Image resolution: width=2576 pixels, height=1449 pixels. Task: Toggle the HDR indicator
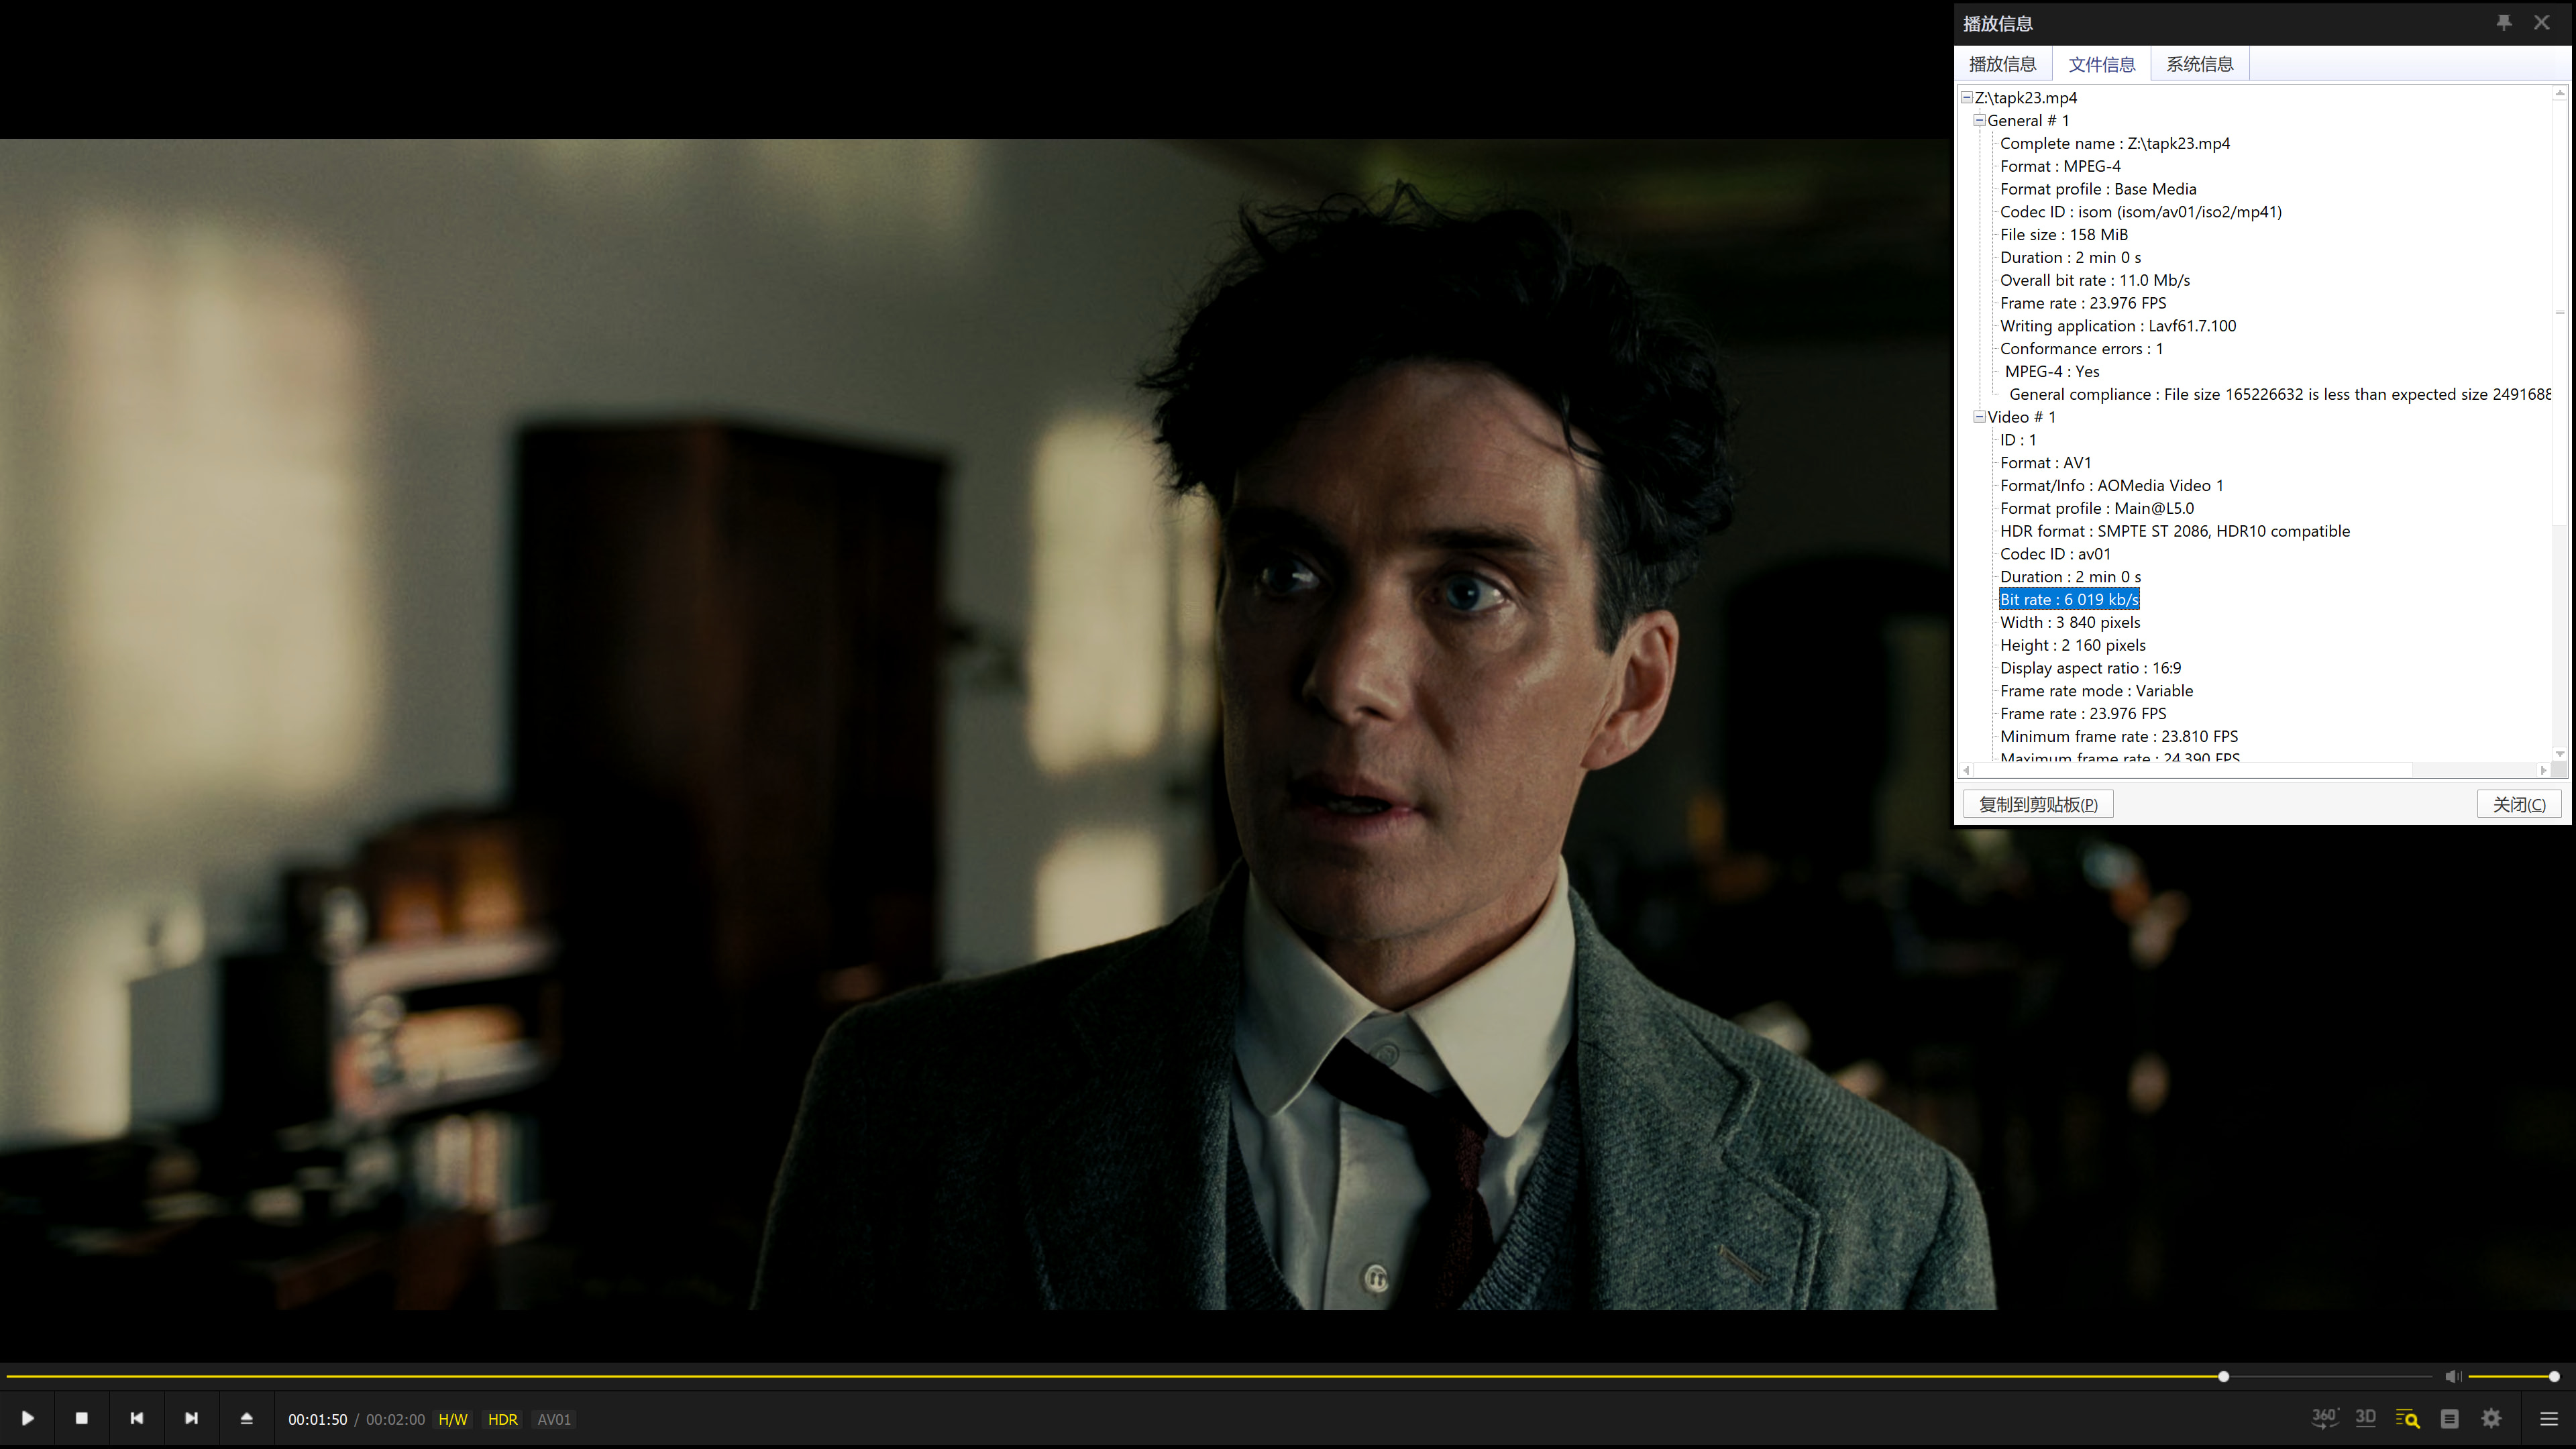pos(502,1419)
